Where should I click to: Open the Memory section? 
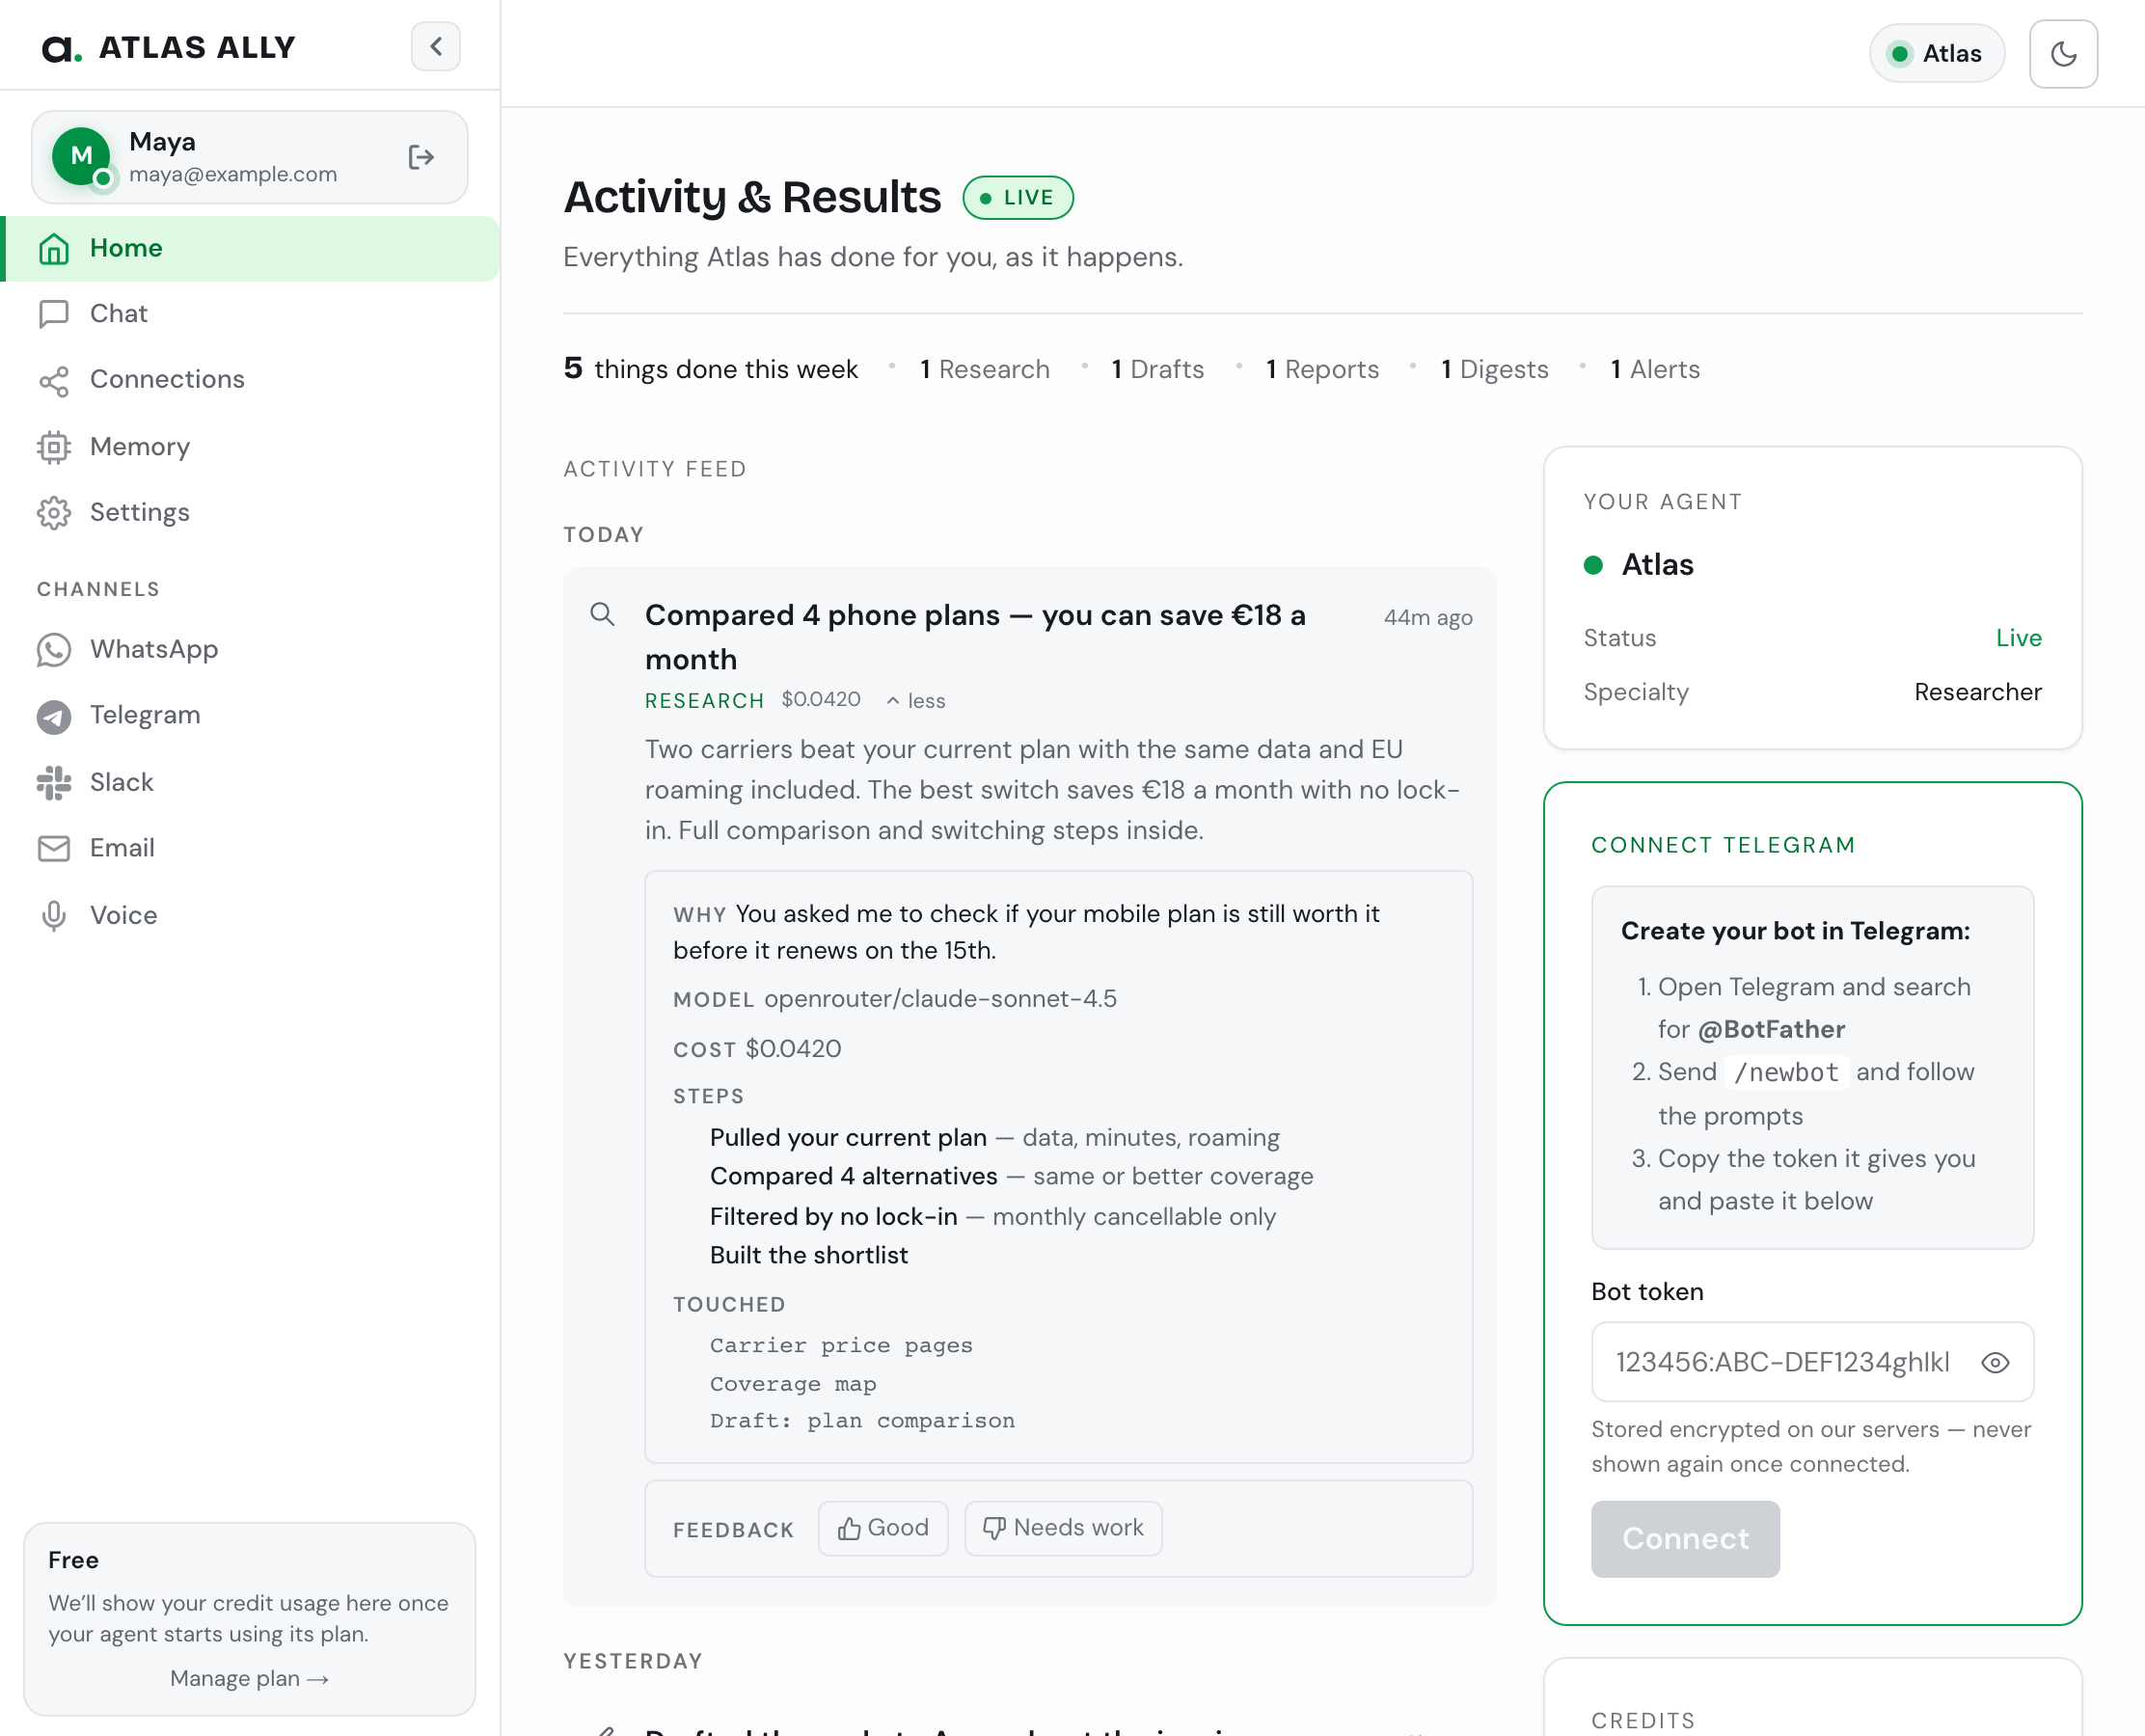(x=250, y=447)
